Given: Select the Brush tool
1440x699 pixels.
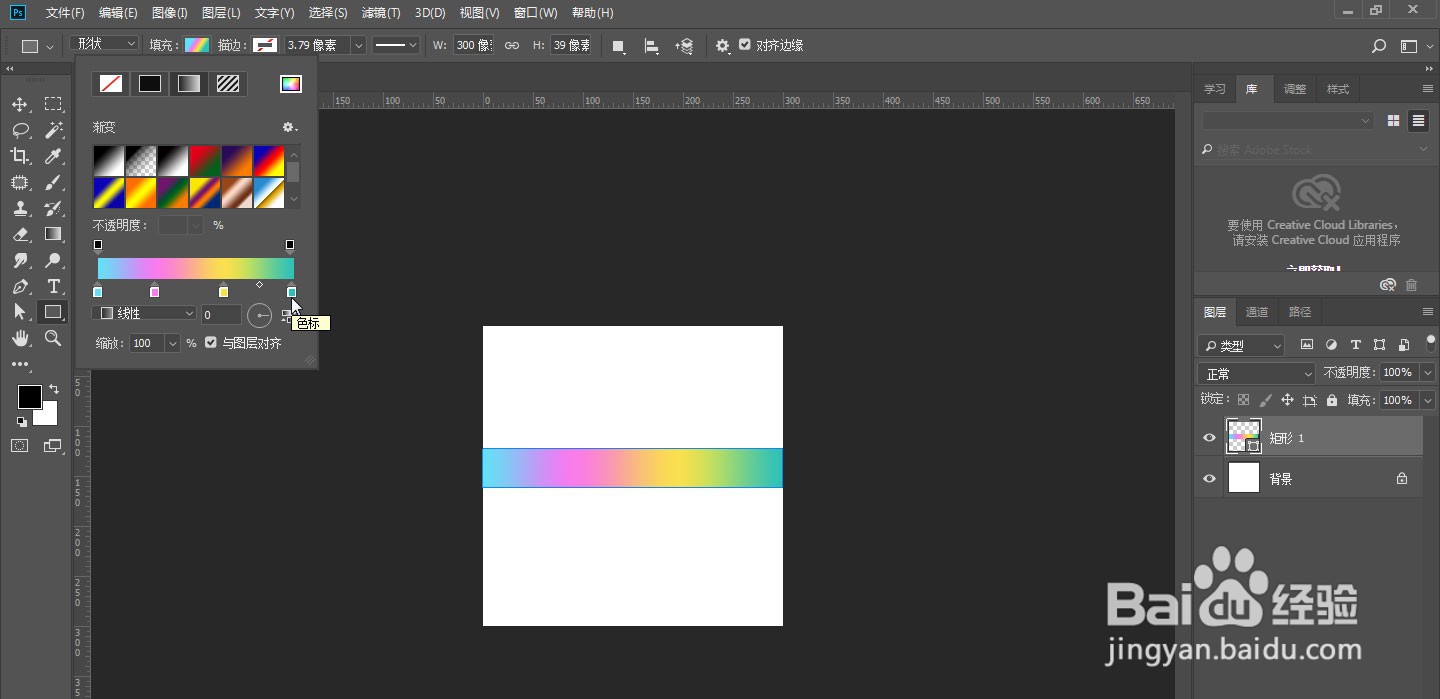Looking at the screenshot, I should (x=53, y=182).
